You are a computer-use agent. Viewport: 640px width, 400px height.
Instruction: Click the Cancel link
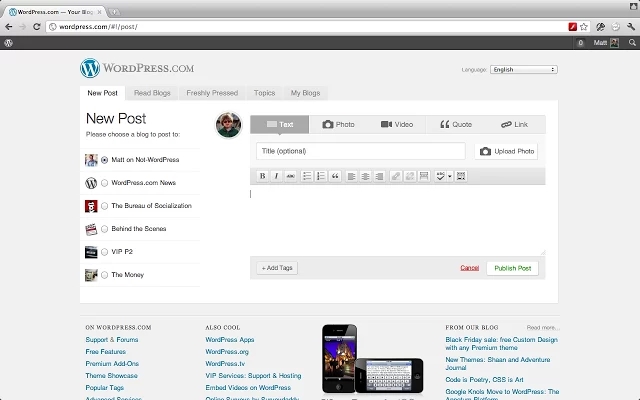coord(469,268)
